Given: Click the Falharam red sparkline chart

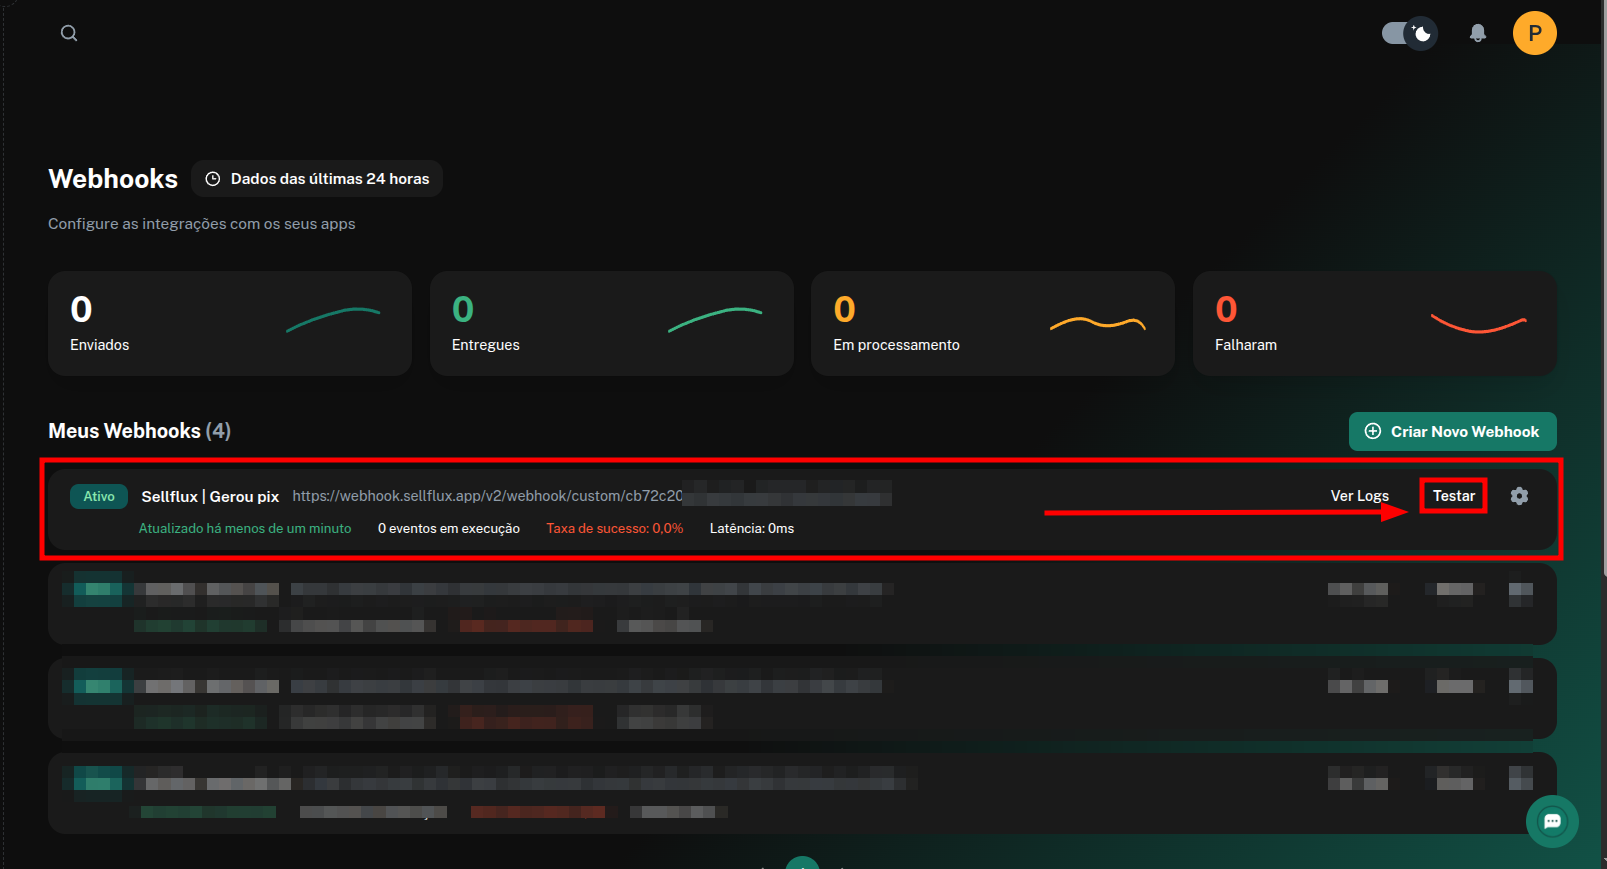Looking at the screenshot, I should tap(1478, 324).
